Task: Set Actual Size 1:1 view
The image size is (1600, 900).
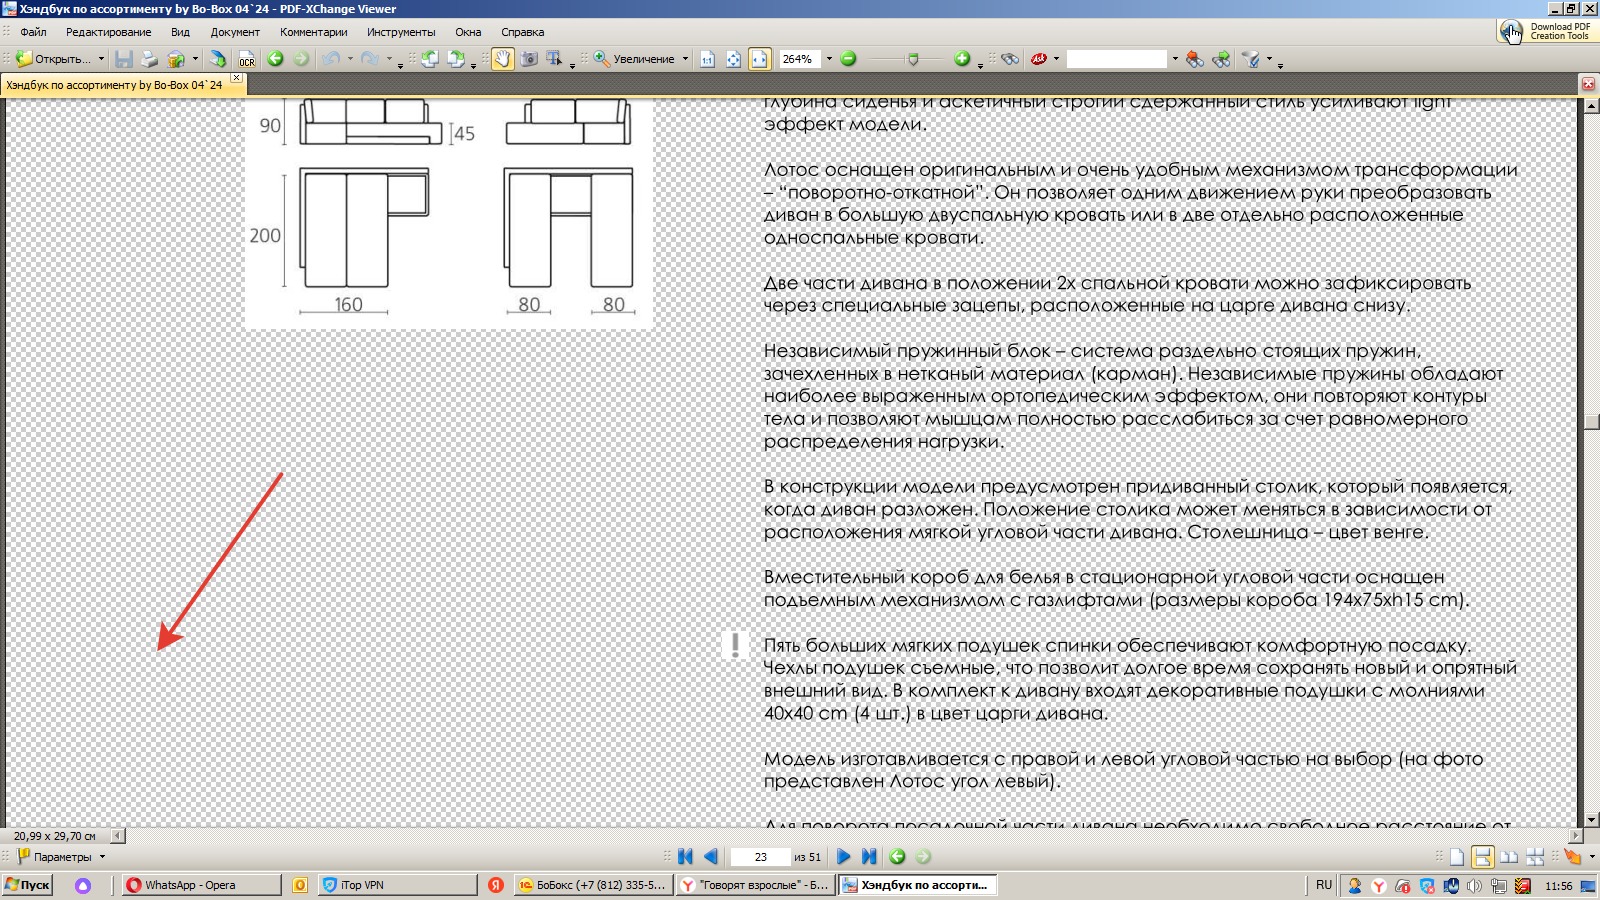Action: [707, 59]
